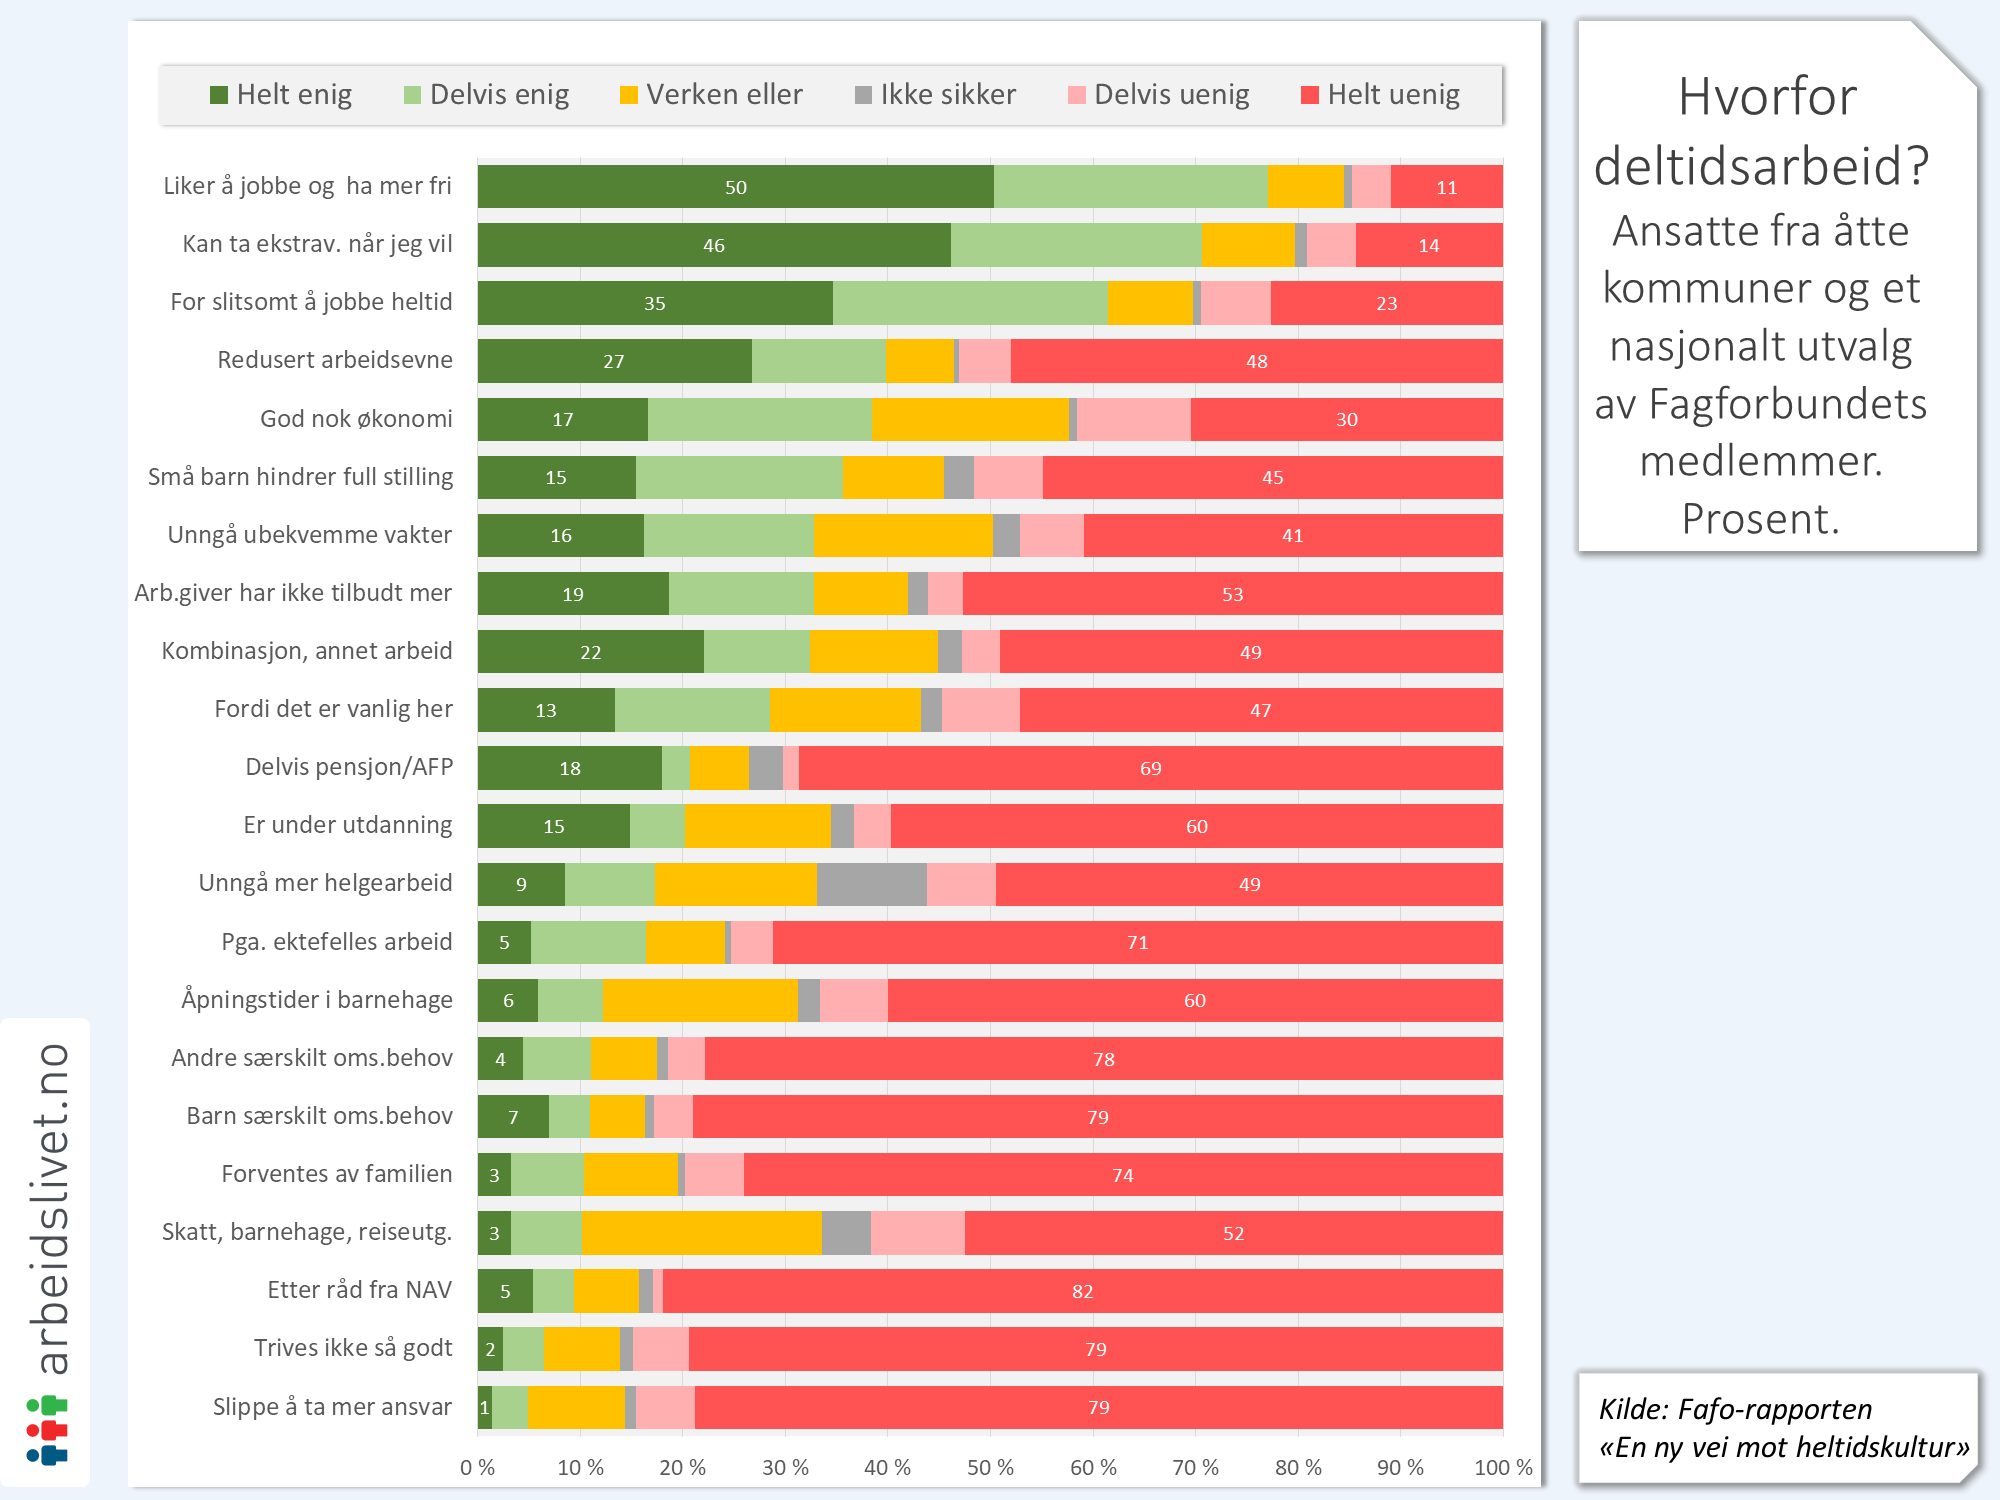Select the red 69 bar for Delvis pensjon/AFP

tap(1150, 768)
